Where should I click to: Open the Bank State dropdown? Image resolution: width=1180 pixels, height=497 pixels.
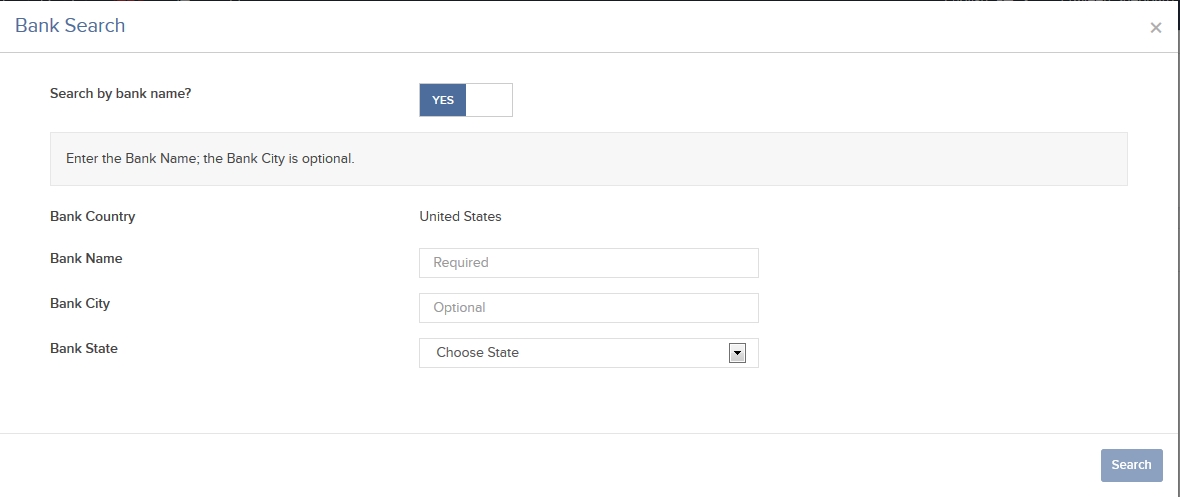588,353
